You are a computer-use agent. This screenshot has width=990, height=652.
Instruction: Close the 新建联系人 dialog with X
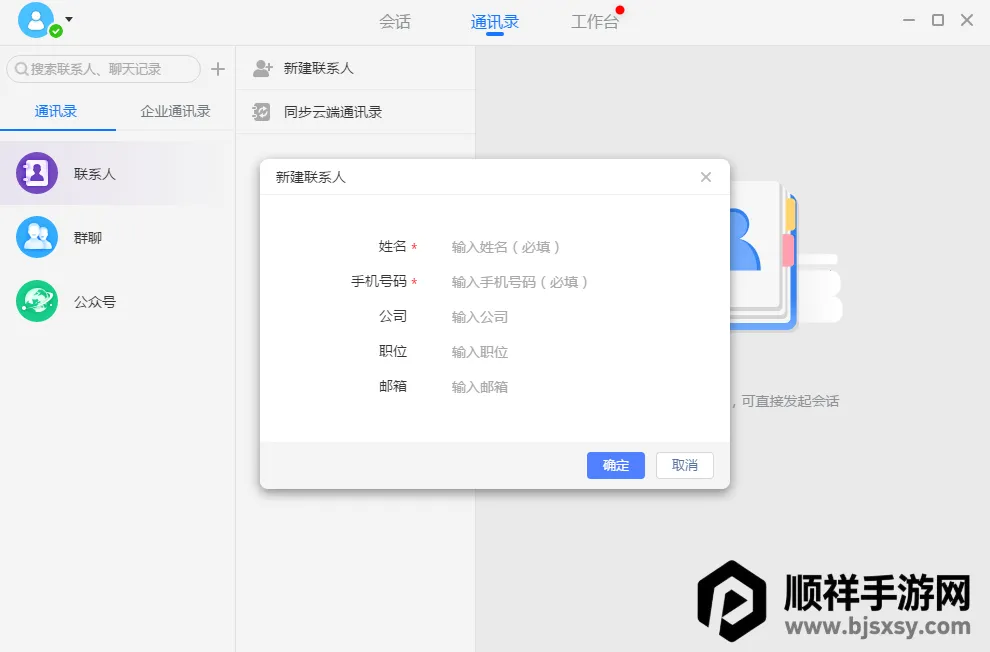pyautogui.click(x=706, y=177)
